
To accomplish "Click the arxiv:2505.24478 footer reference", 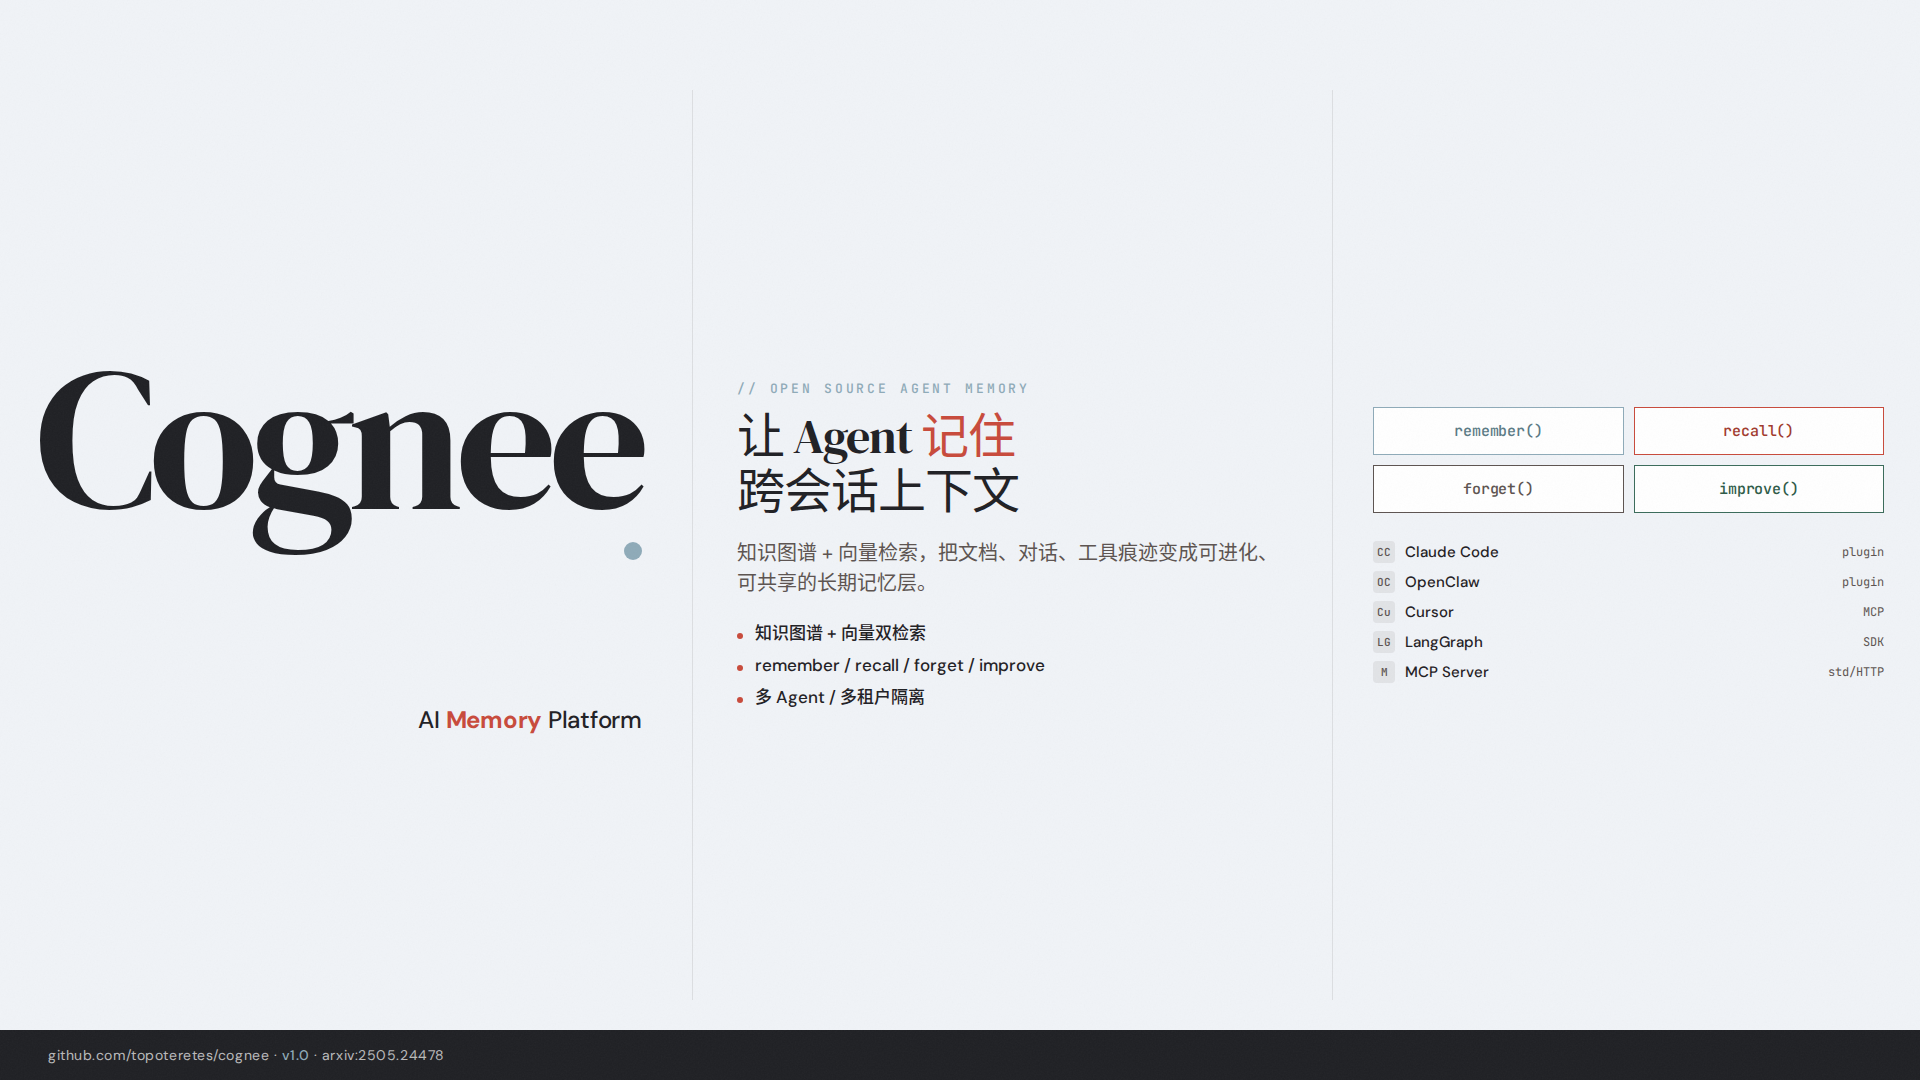I will click(382, 1055).
